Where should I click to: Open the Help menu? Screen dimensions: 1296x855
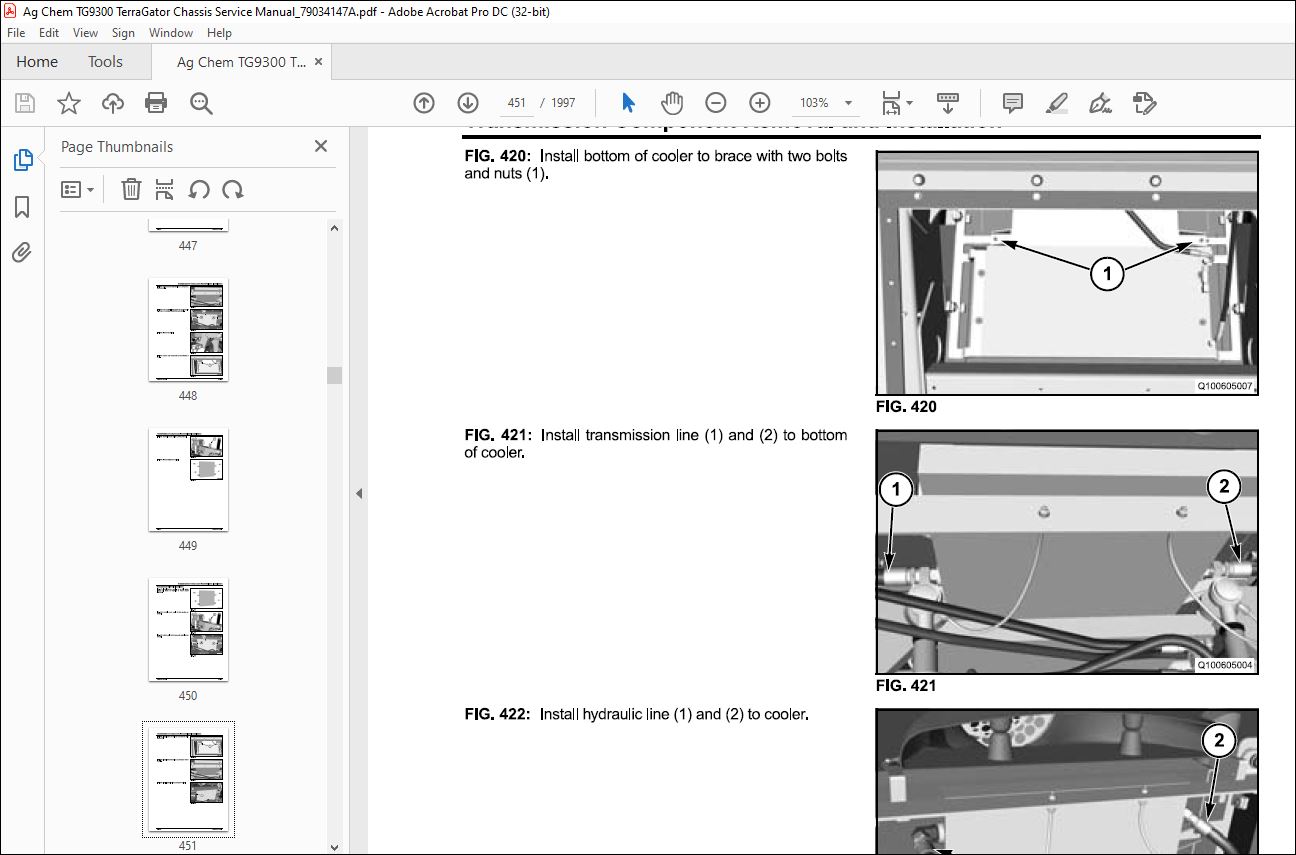pos(219,33)
